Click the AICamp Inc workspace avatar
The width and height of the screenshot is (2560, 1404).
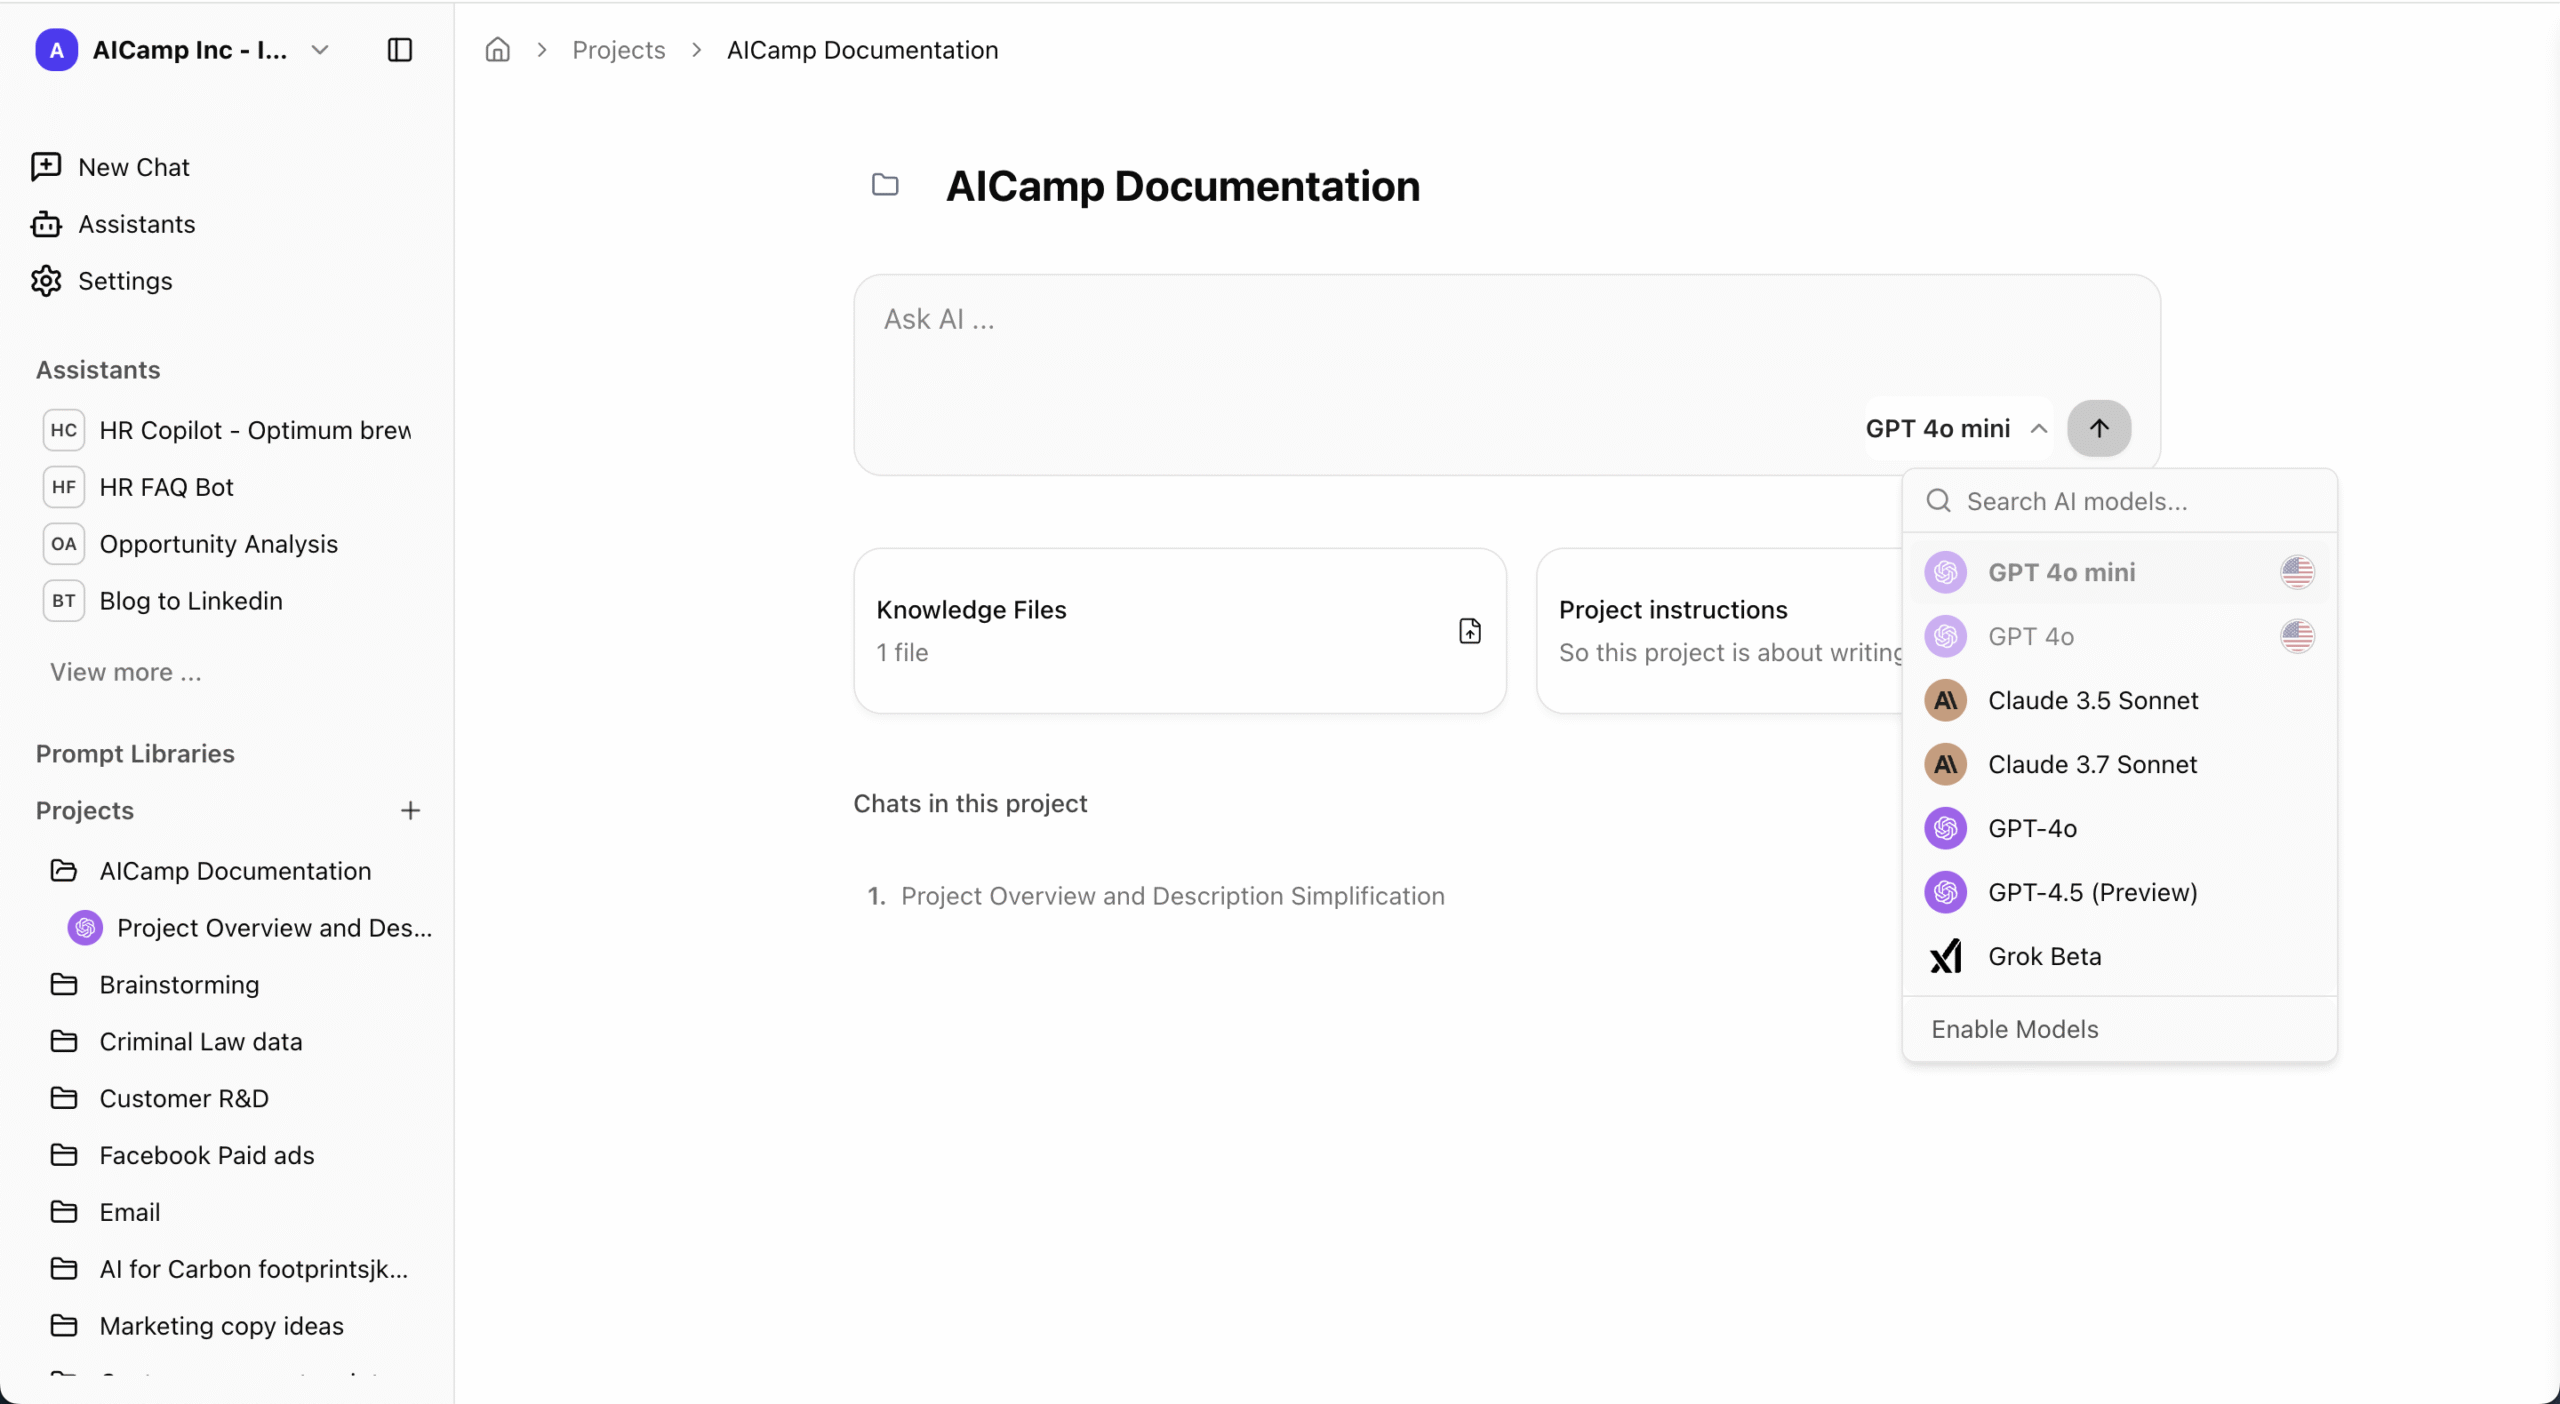click(57, 49)
